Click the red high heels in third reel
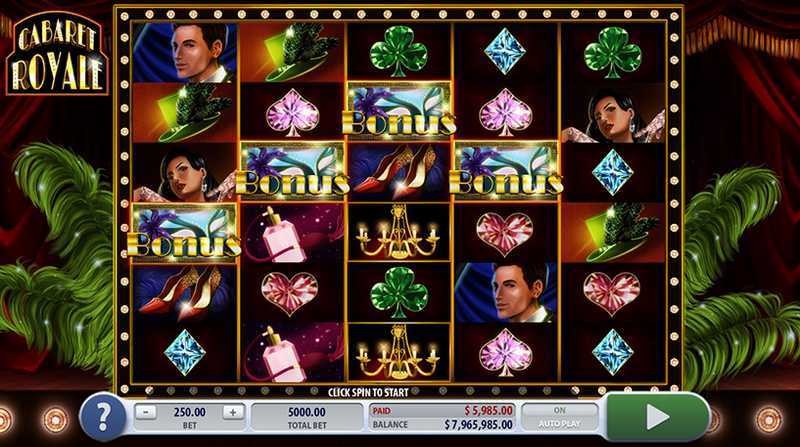 pyautogui.click(x=398, y=171)
